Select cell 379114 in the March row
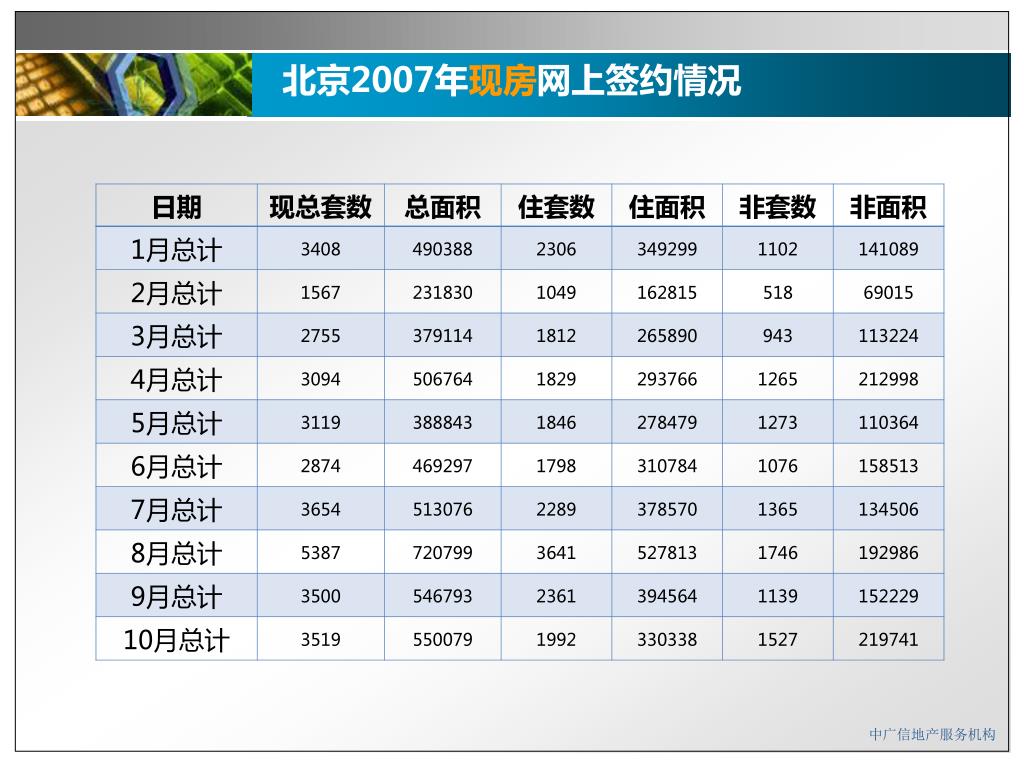1024x768 pixels. pos(443,336)
